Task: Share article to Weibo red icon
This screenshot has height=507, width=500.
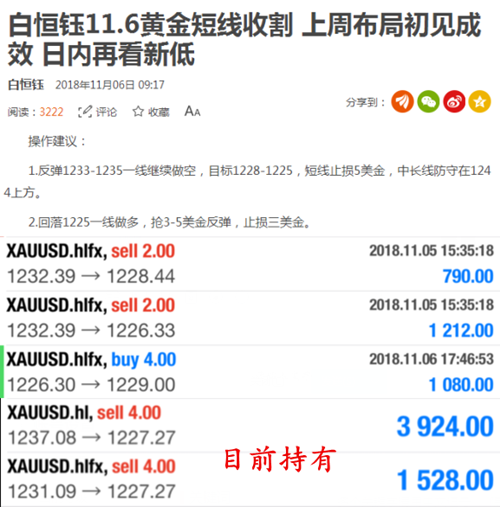Action: (454, 102)
